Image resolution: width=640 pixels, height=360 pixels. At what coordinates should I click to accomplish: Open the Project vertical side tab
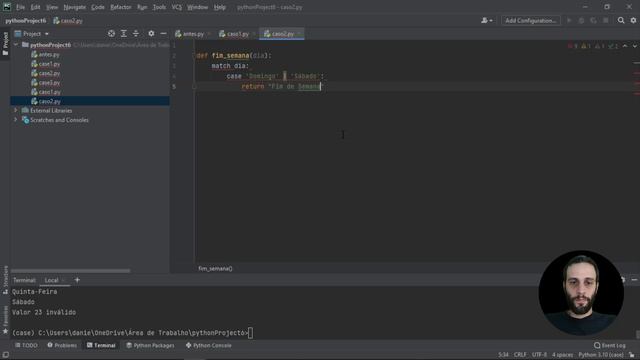click(x=5, y=44)
